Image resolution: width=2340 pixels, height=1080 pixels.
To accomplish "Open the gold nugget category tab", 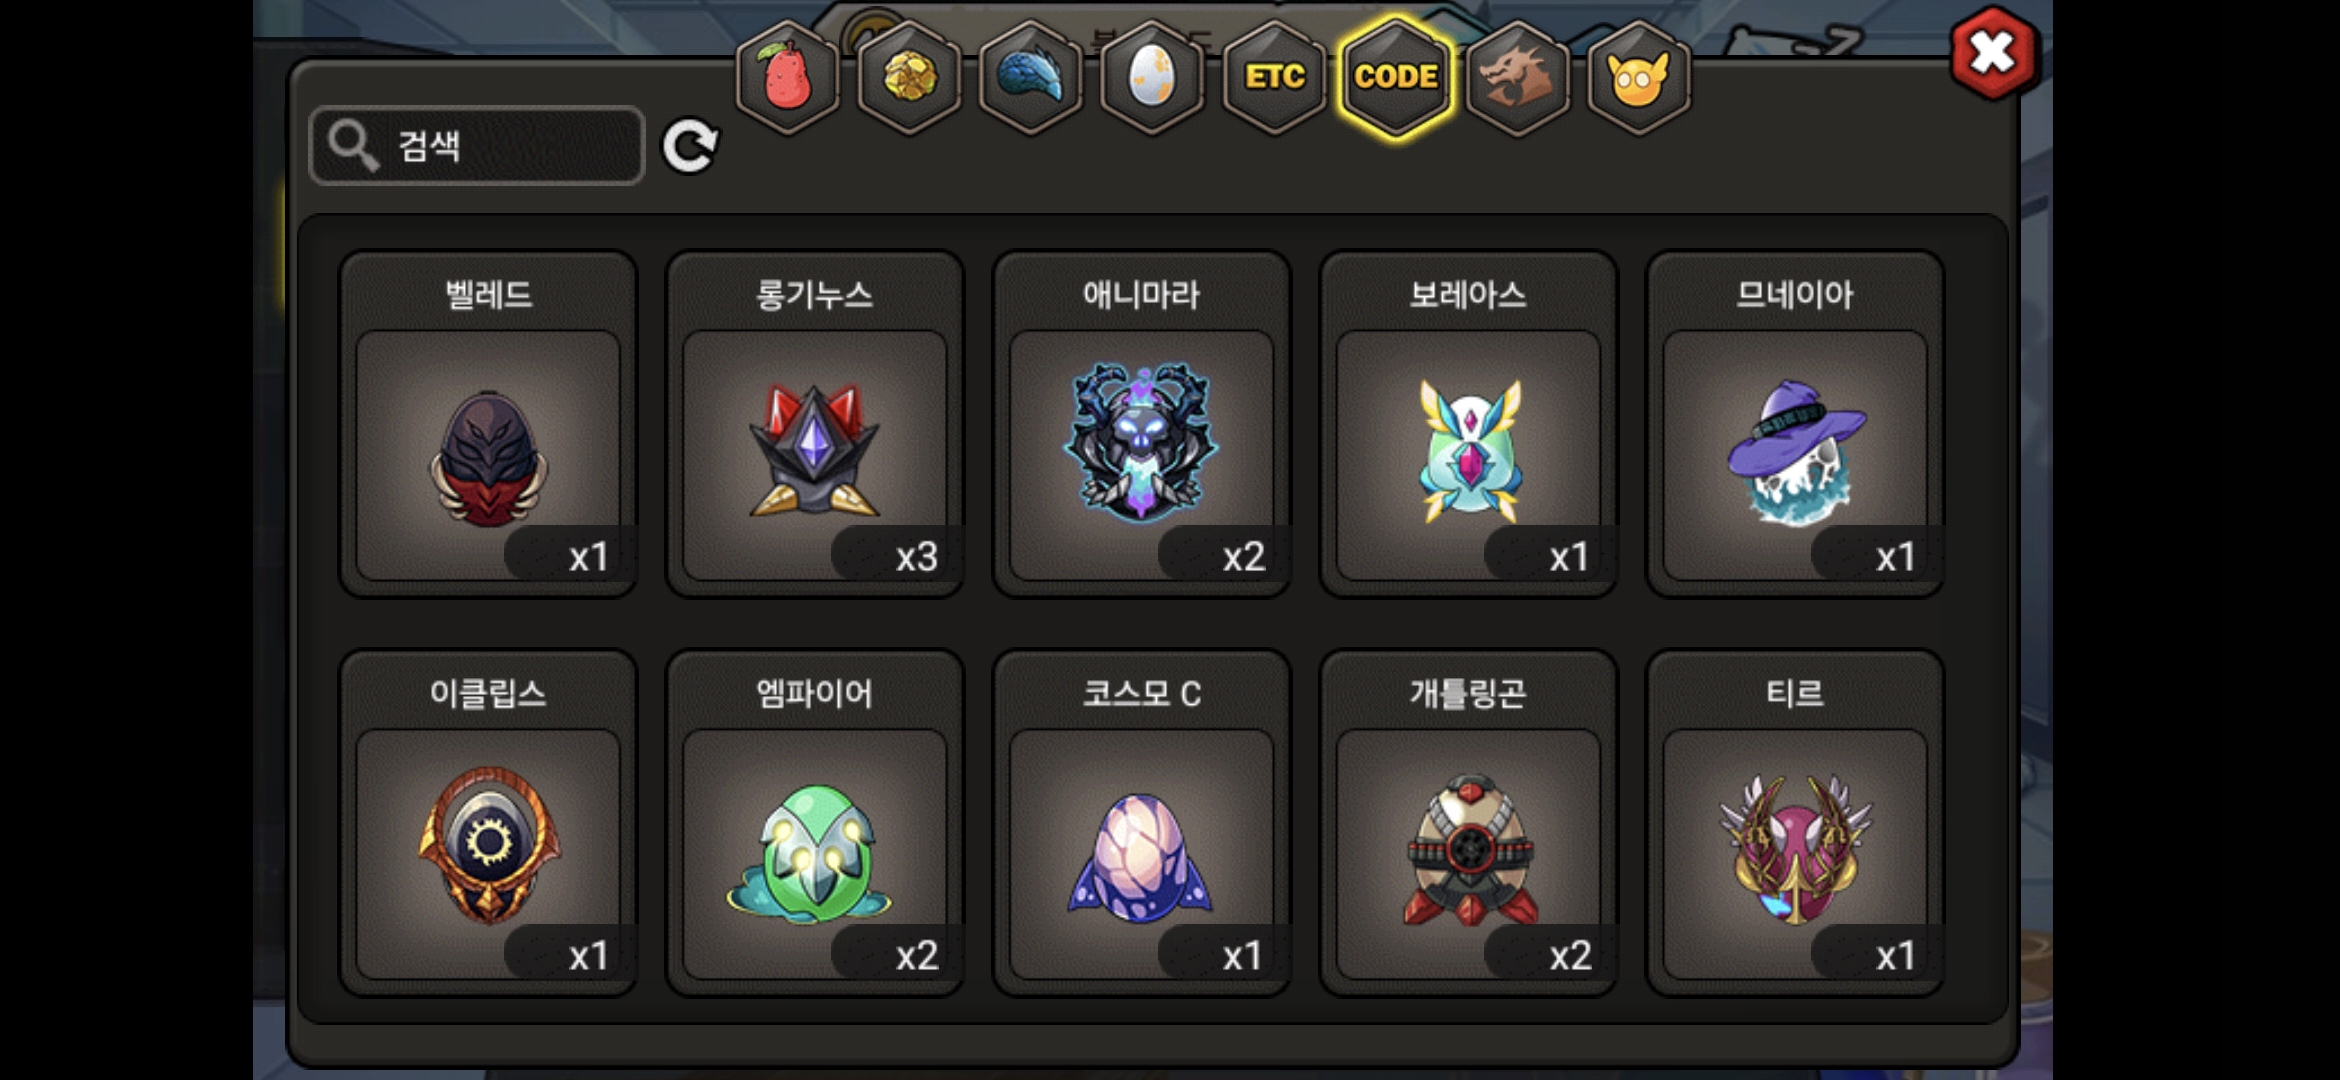I will 910,77.
